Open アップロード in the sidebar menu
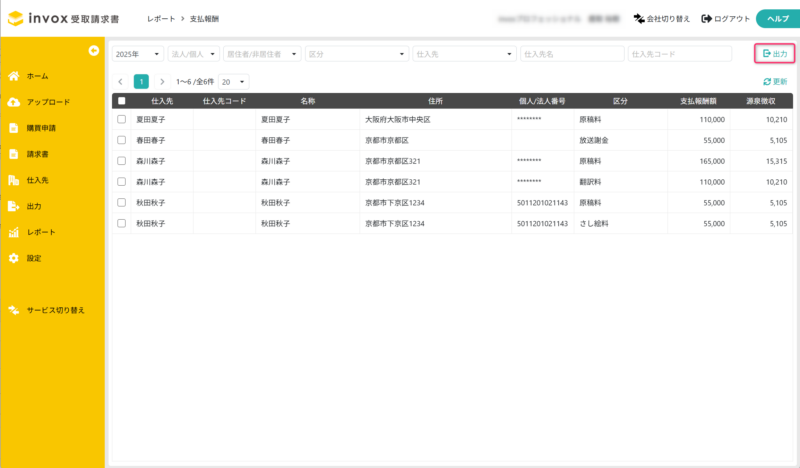Image resolution: width=800 pixels, height=468 pixels. 48,102
